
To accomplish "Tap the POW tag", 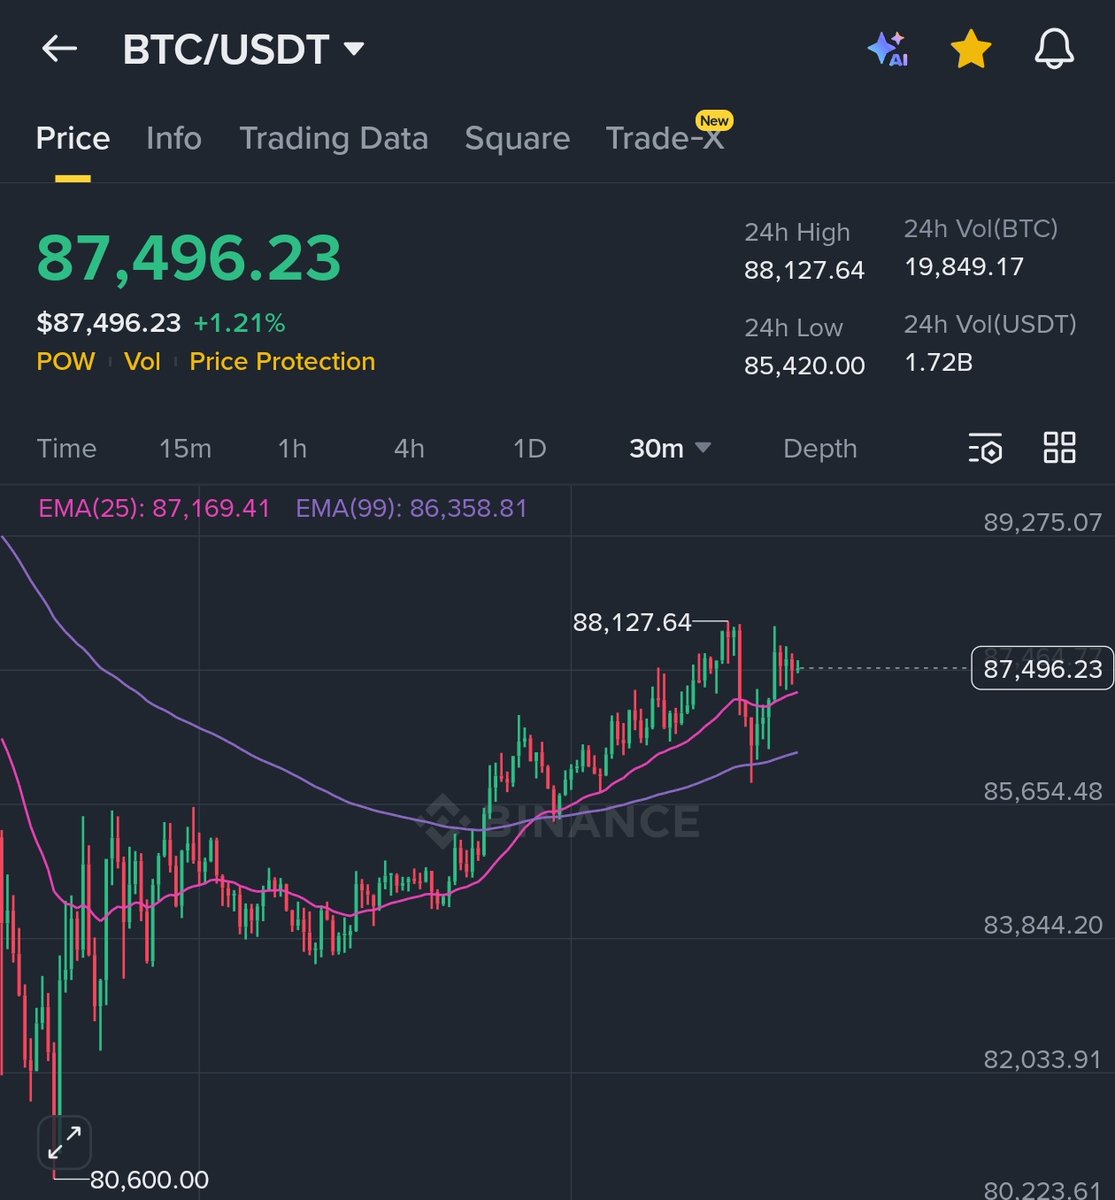I will [x=66, y=361].
